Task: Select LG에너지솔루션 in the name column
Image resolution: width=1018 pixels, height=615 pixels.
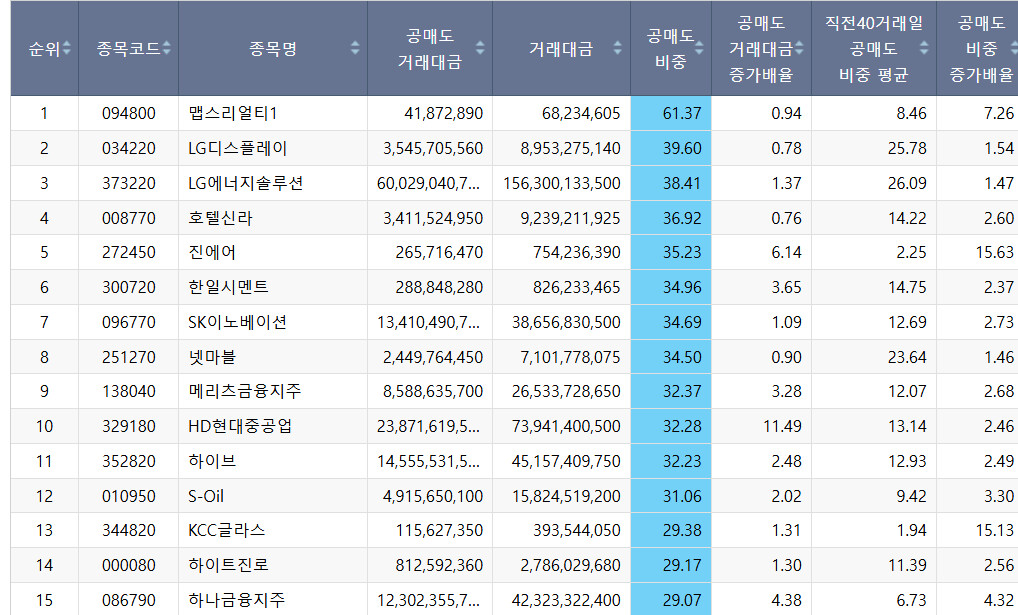Action: (x=245, y=183)
